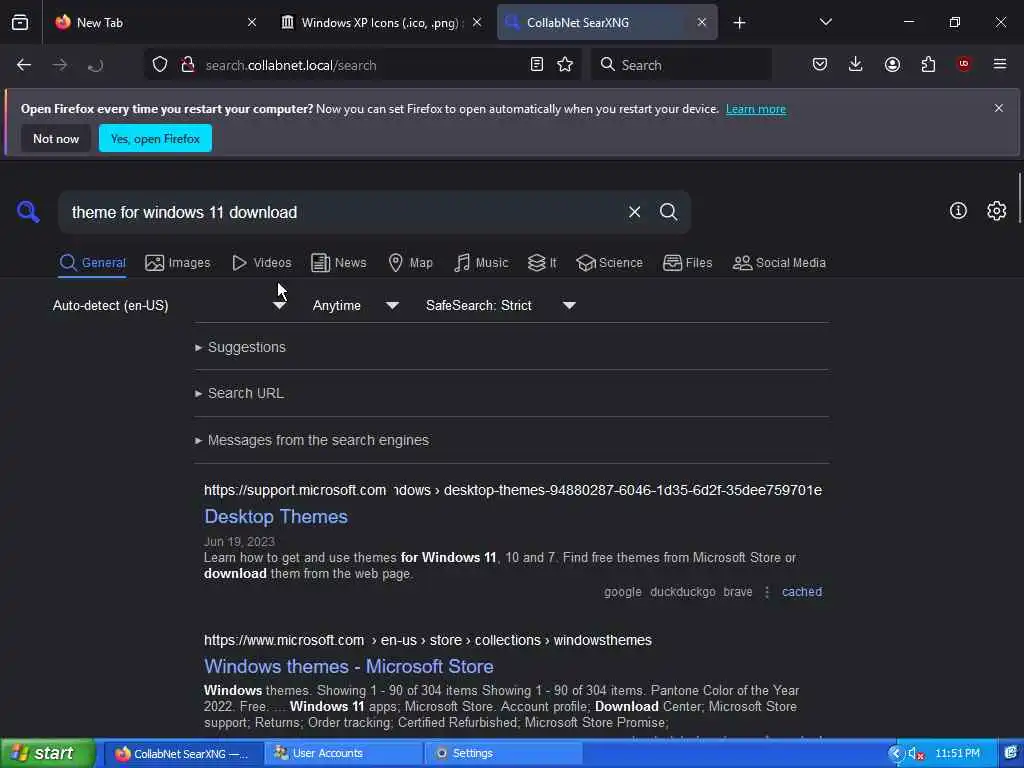View site security lock info
Screen dimensions: 1024x768
tap(188, 65)
